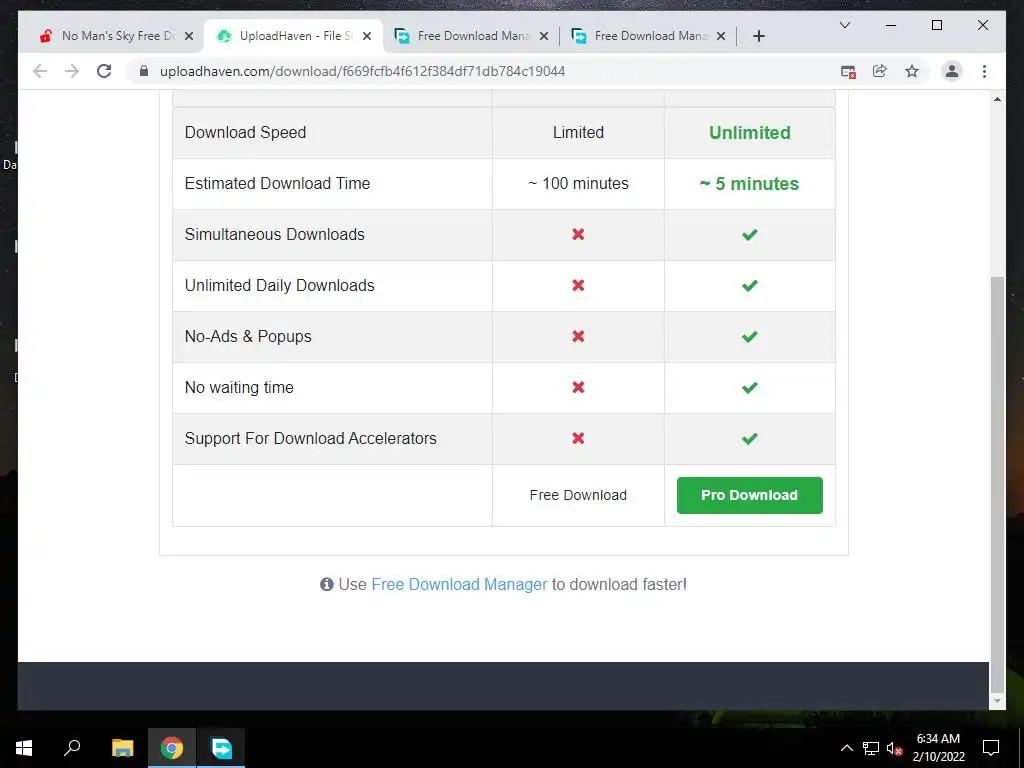Screen dimensions: 1024x768
Task: Click the green check in Simultaneous Downloads row
Action: pyautogui.click(x=750, y=234)
